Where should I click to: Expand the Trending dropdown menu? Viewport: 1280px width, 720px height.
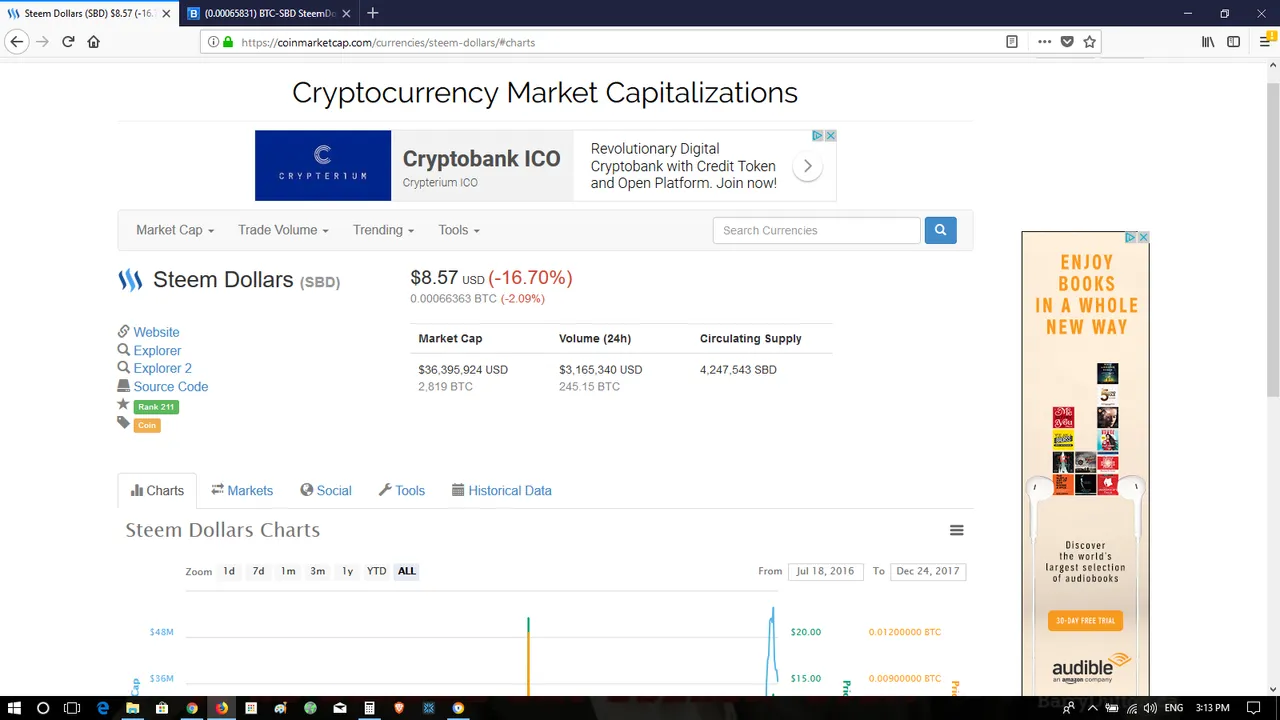coord(383,230)
